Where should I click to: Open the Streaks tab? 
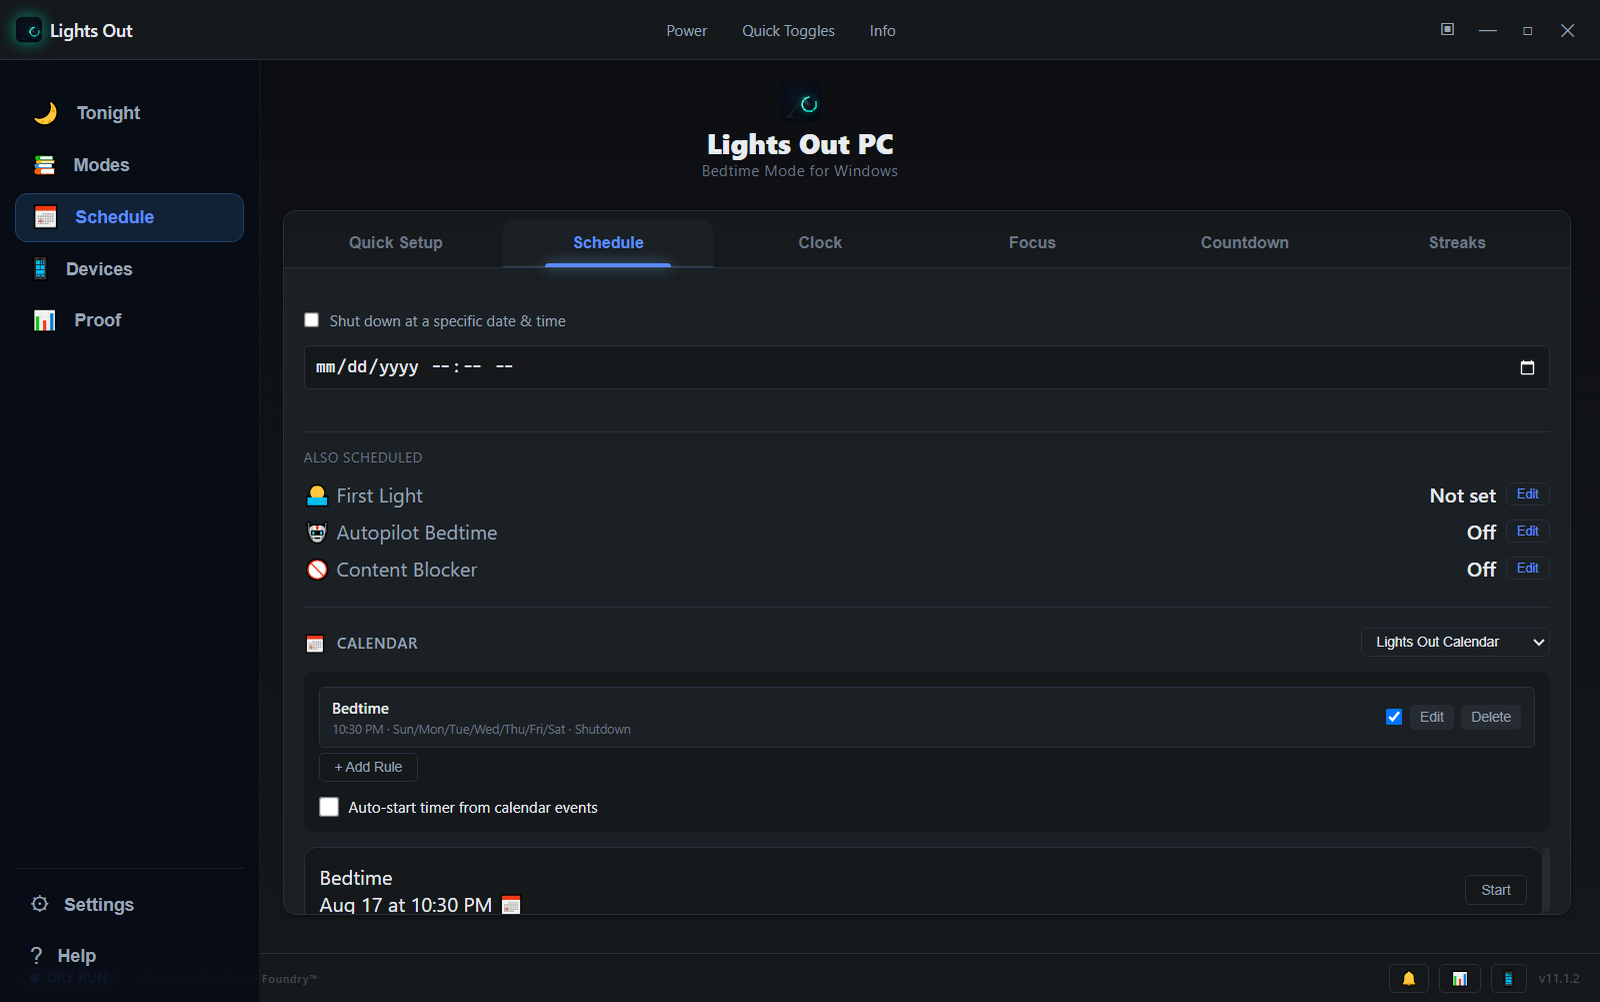coord(1457,243)
